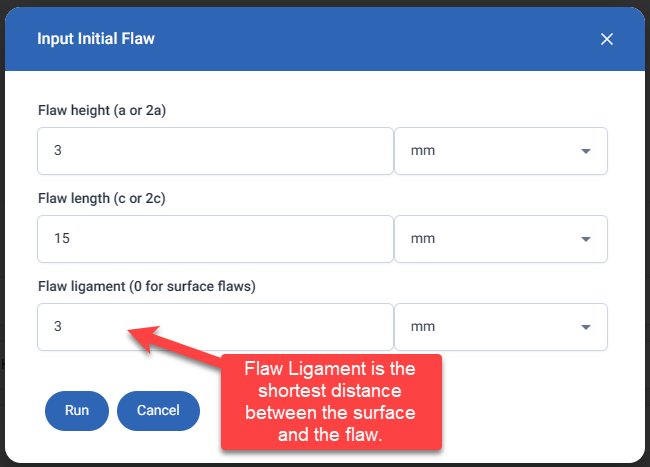Expand the Flaw length unit selector
The width and height of the screenshot is (650, 467).
[x=500, y=239]
